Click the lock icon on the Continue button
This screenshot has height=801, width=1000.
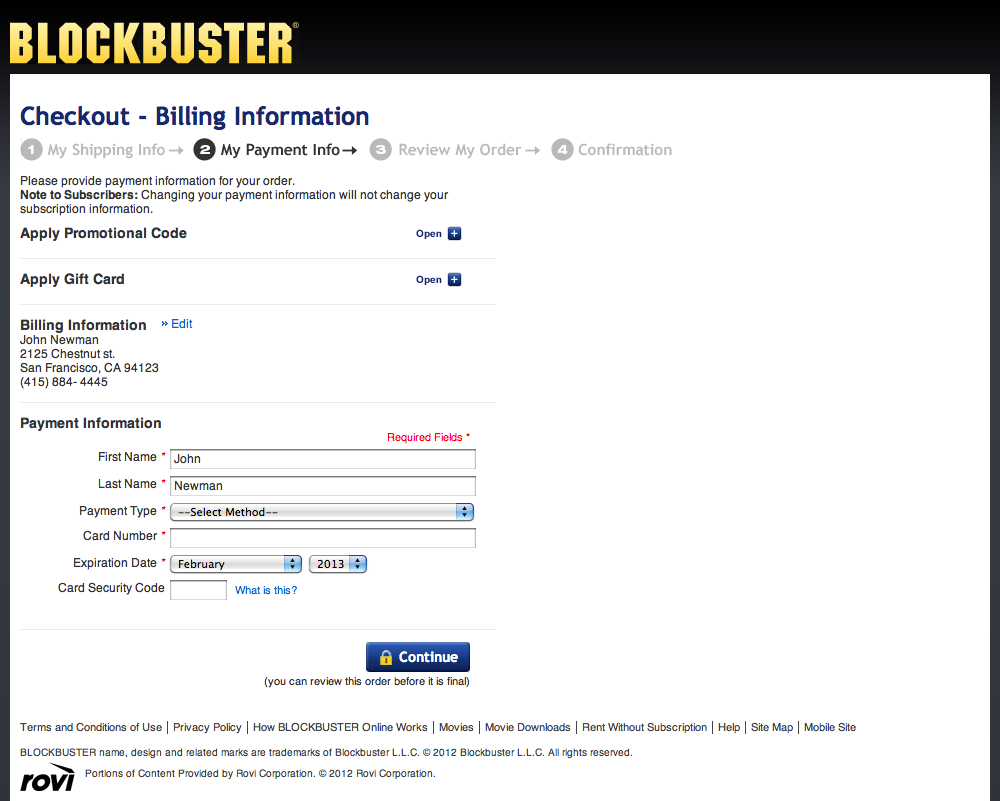coord(387,656)
